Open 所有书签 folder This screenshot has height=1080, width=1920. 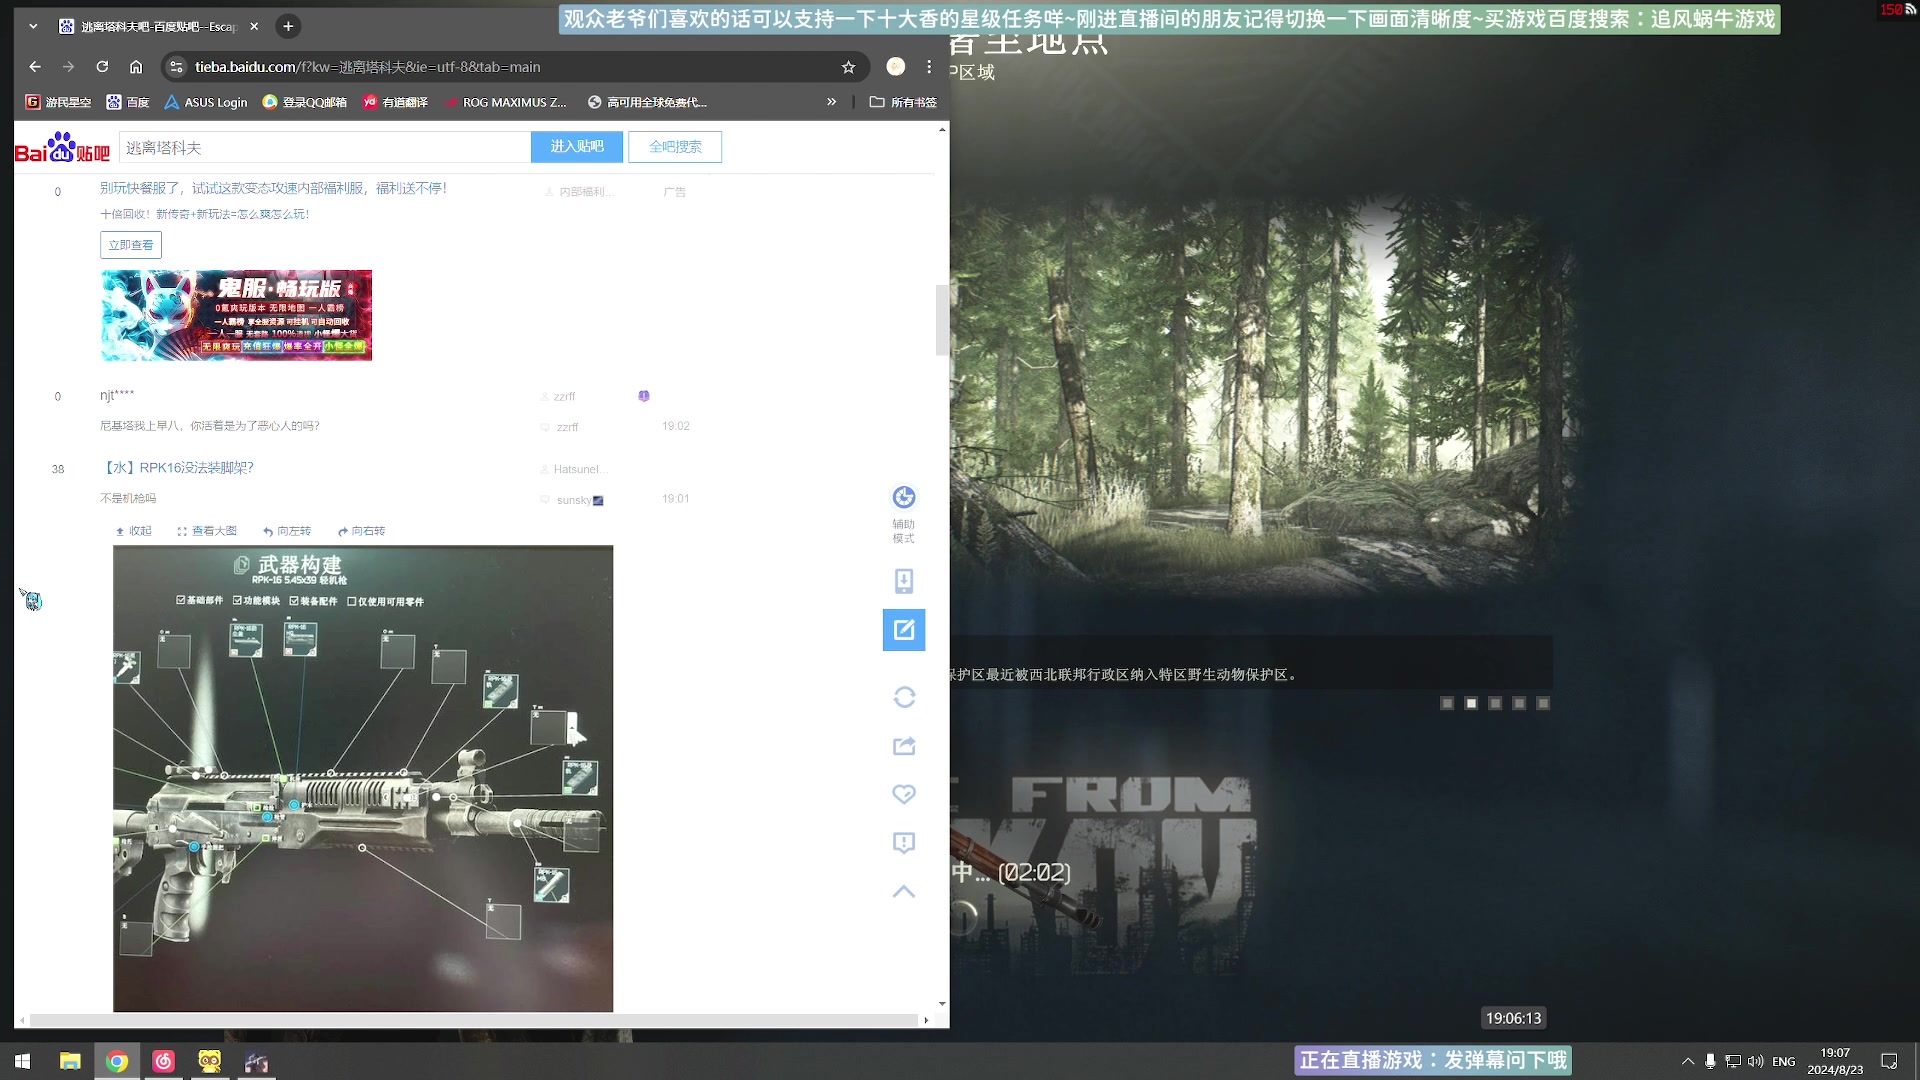(x=903, y=102)
